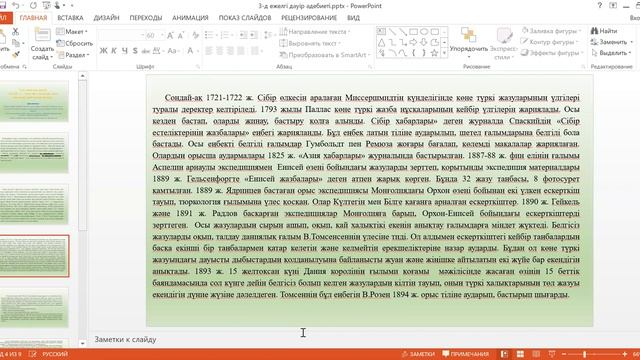Open the font size 60 dropdown

162,36
